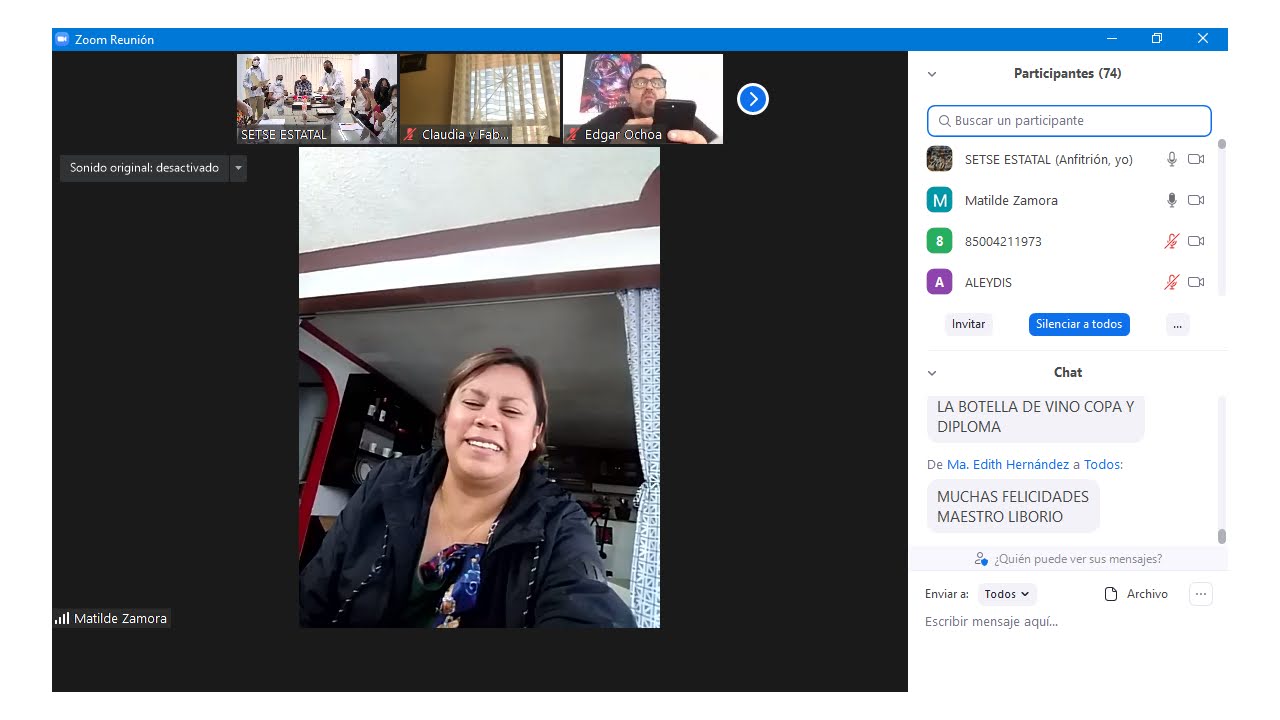Unmute participant 85004211973 microphone

click(1172, 241)
